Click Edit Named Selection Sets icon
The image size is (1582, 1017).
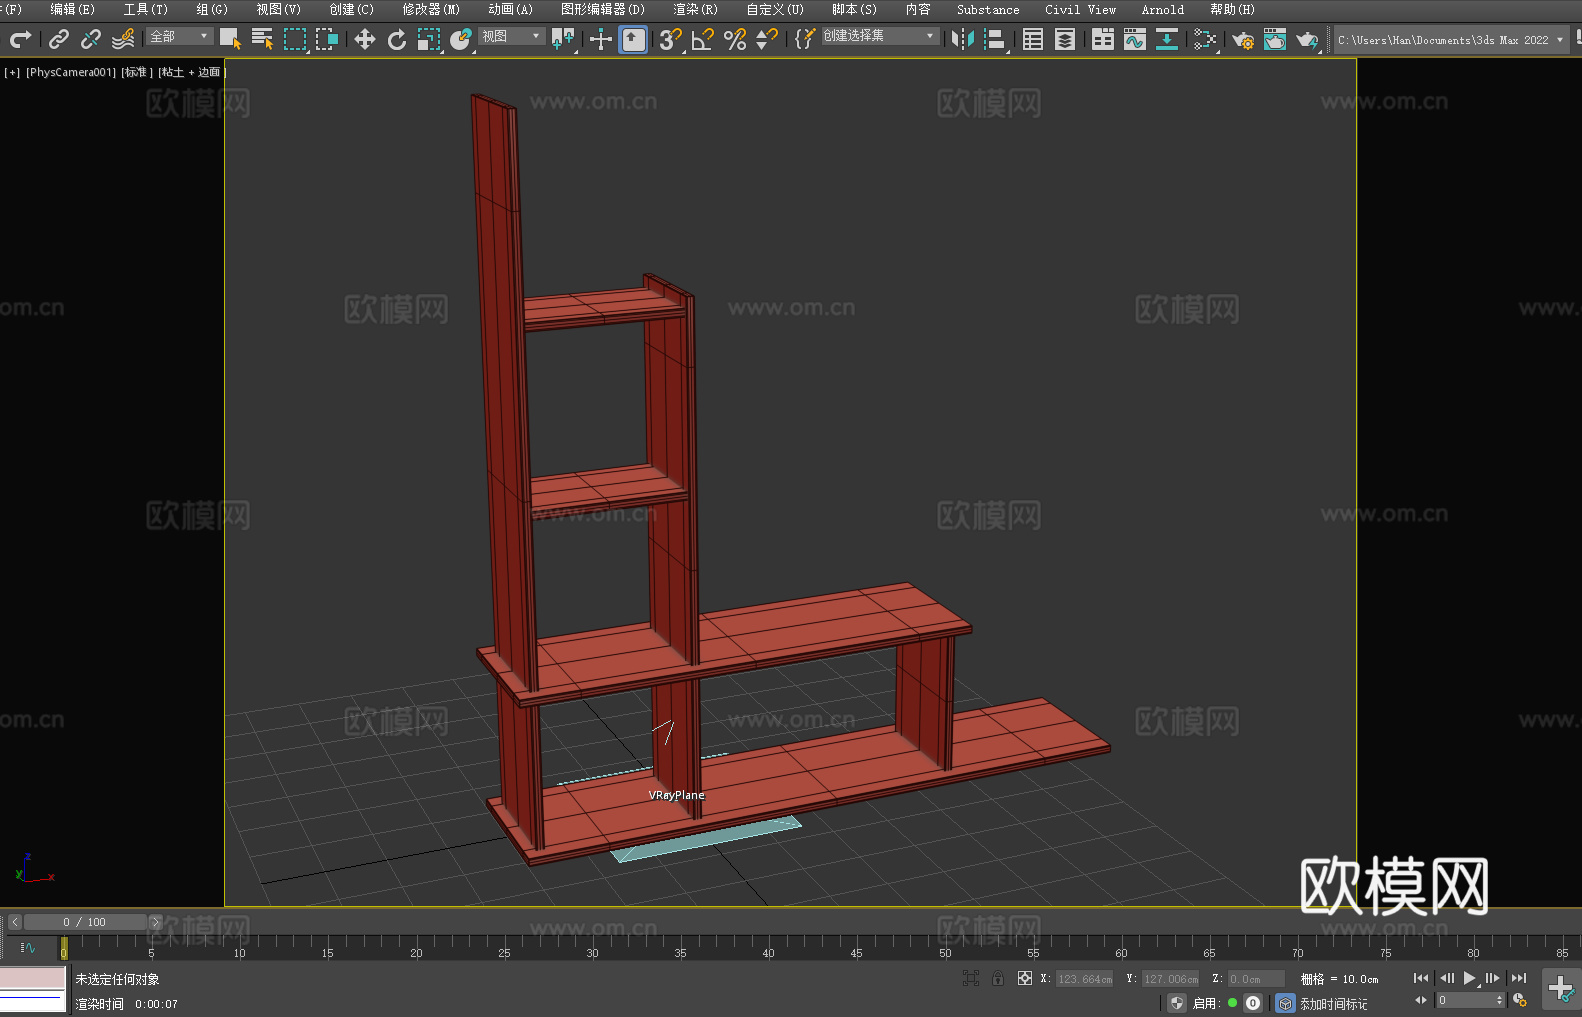click(x=804, y=39)
